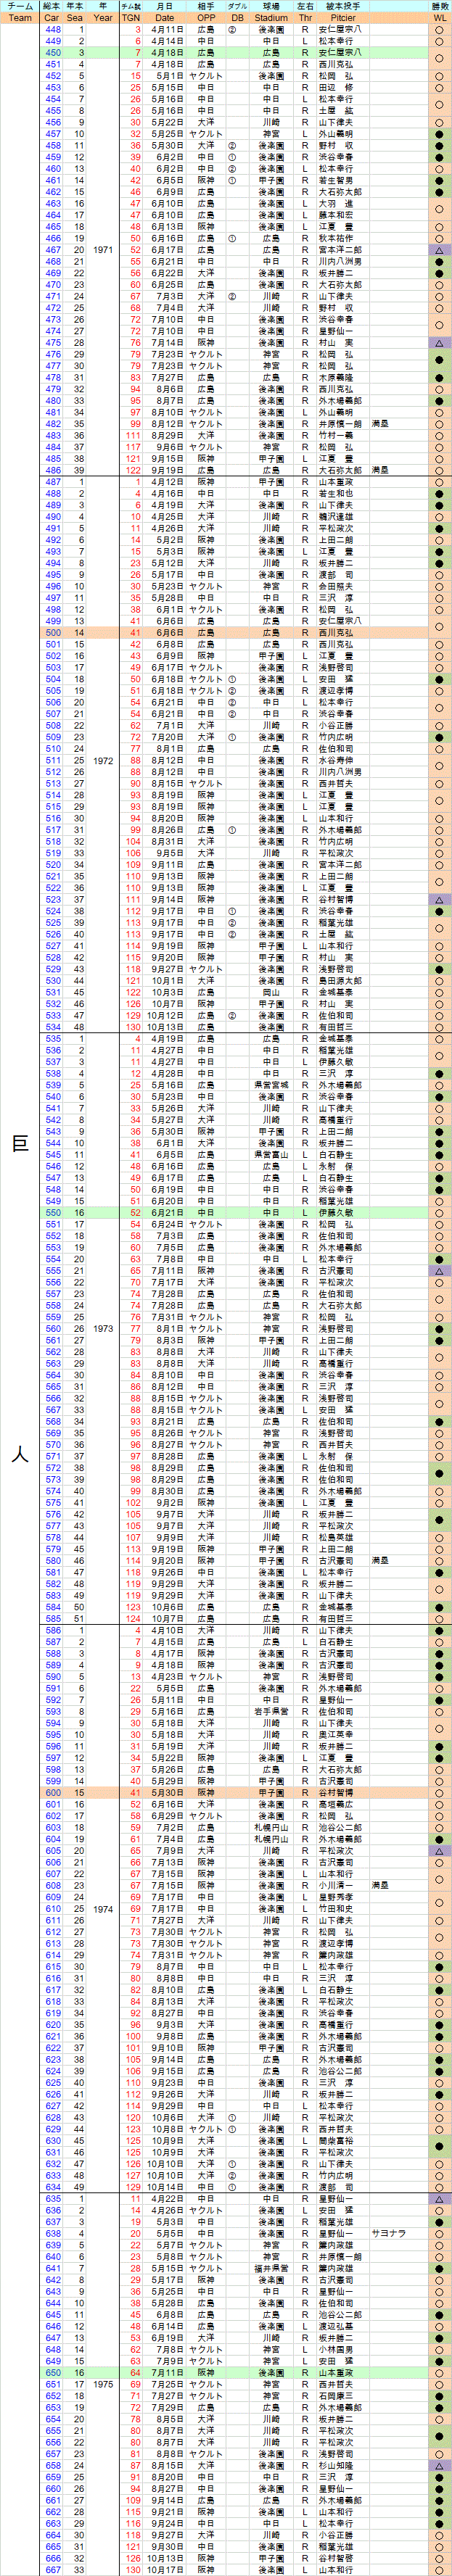Viewport: 452px width, 2576px height.
Task: Select highlighted career number 500
Action: (52, 632)
